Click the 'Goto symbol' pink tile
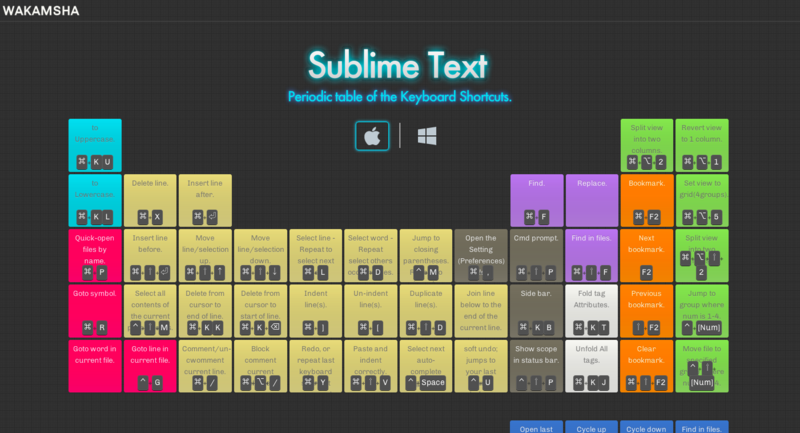The image size is (800, 433). [x=95, y=311]
